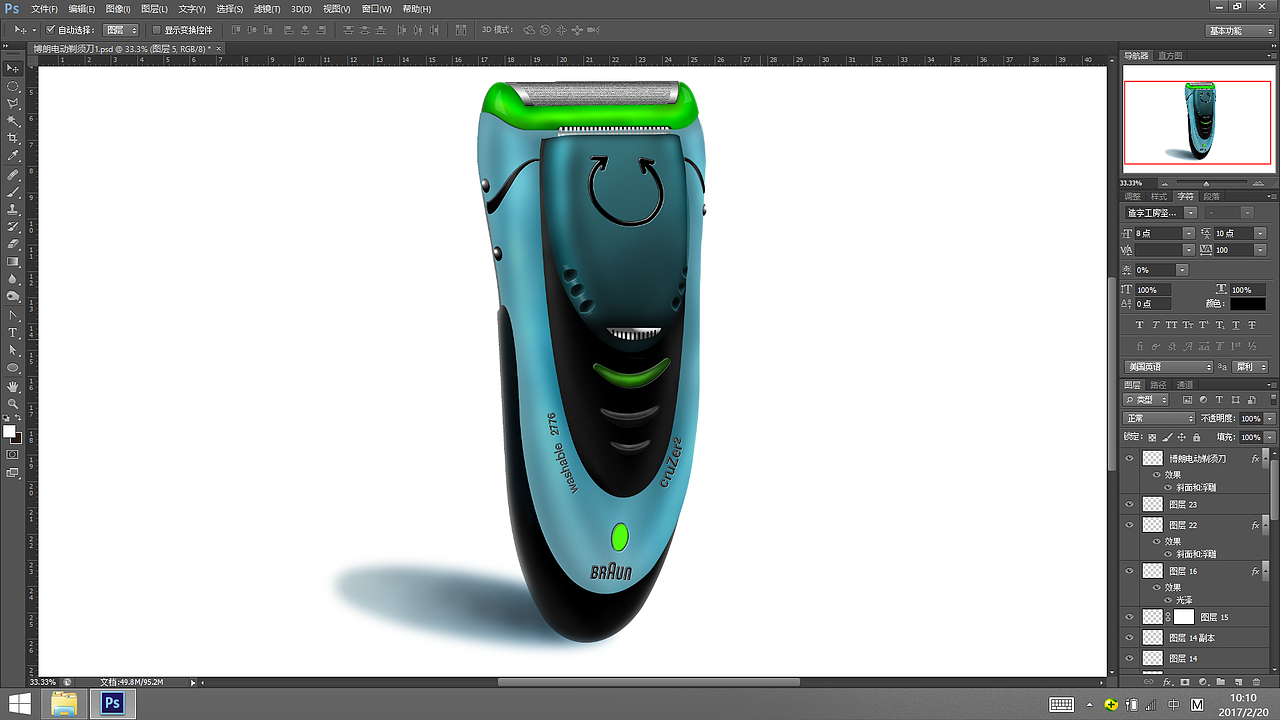Open the text 颜色 color swatch
Viewport: 1280px width, 720px height.
click(1248, 304)
